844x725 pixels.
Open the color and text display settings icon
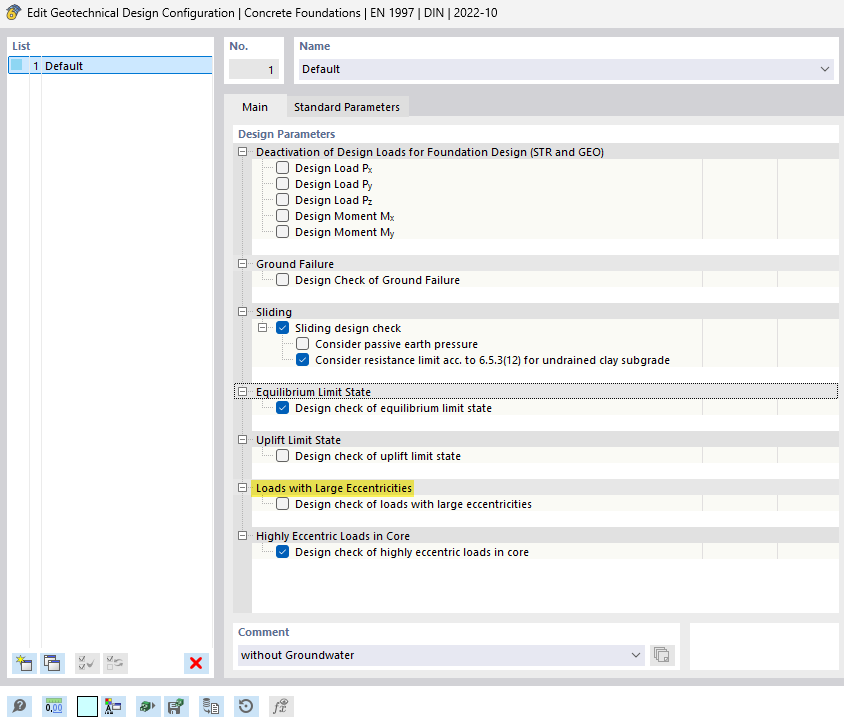pos(113,706)
